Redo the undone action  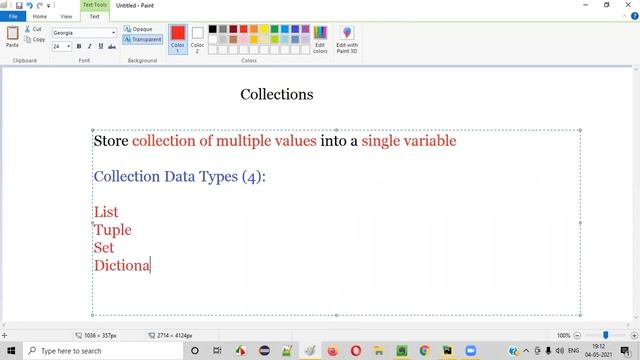40,6
